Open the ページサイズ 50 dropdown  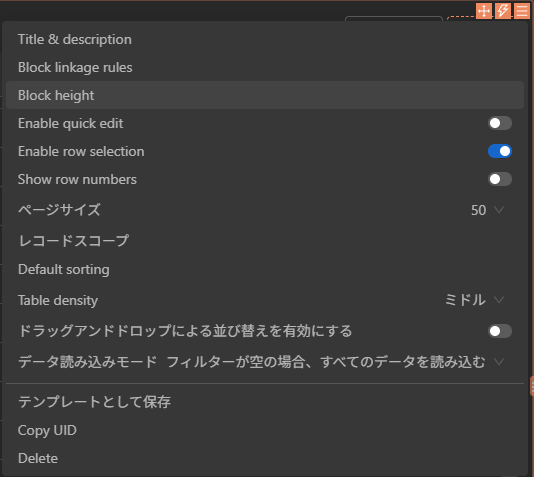click(487, 210)
